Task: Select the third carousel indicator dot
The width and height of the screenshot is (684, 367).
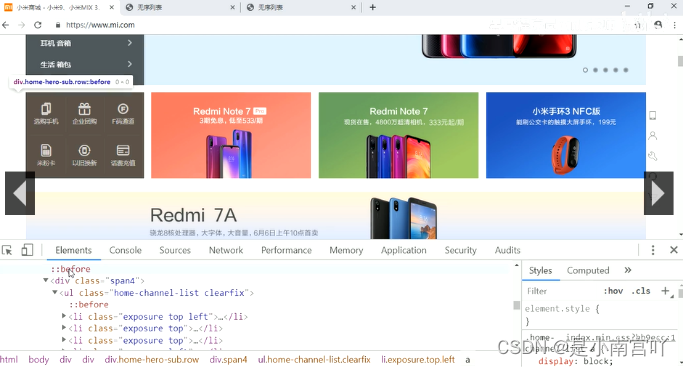Action: [605, 70]
